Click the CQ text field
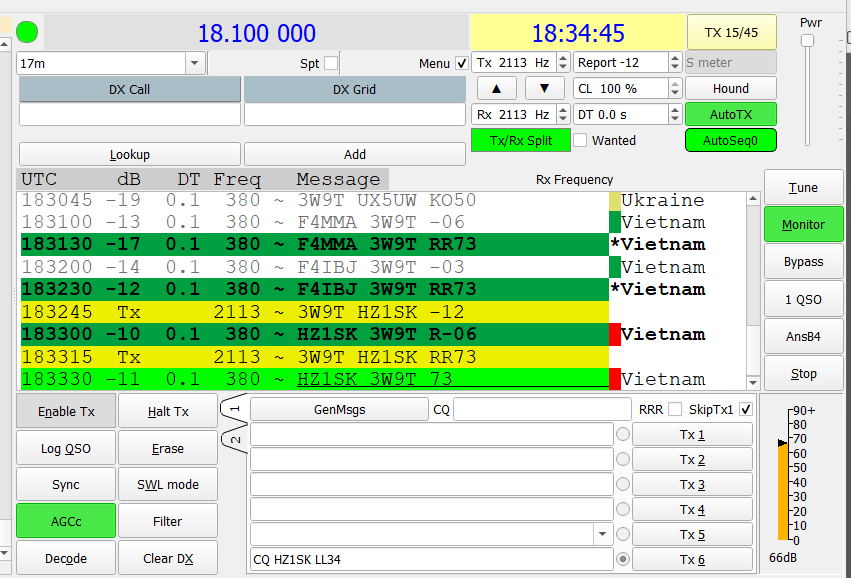This screenshot has width=851, height=578. coord(542,410)
